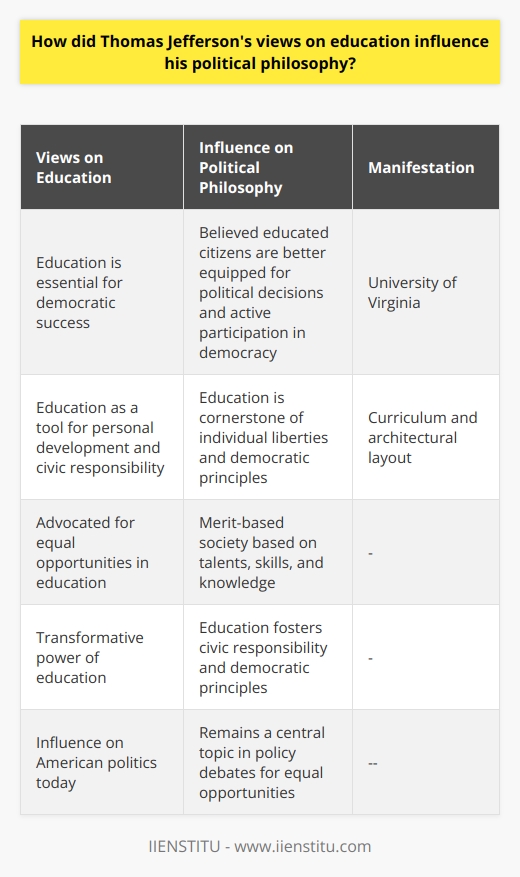
Task: Select the 'Manifestation' column header
Action: coord(426,167)
